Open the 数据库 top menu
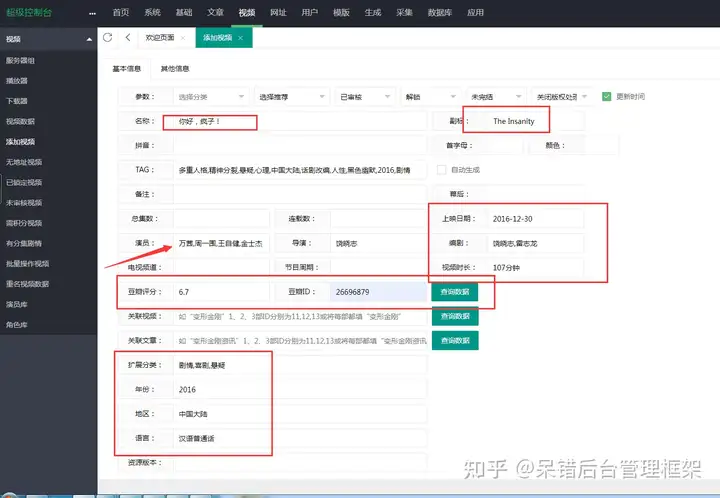The height and width of the screenshot is (498, 720). (x=440, y=12)
